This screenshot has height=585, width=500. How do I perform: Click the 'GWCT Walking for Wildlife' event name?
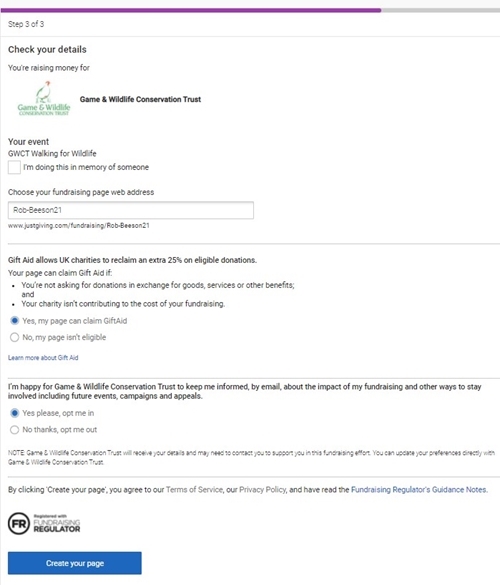coord(52,153)
